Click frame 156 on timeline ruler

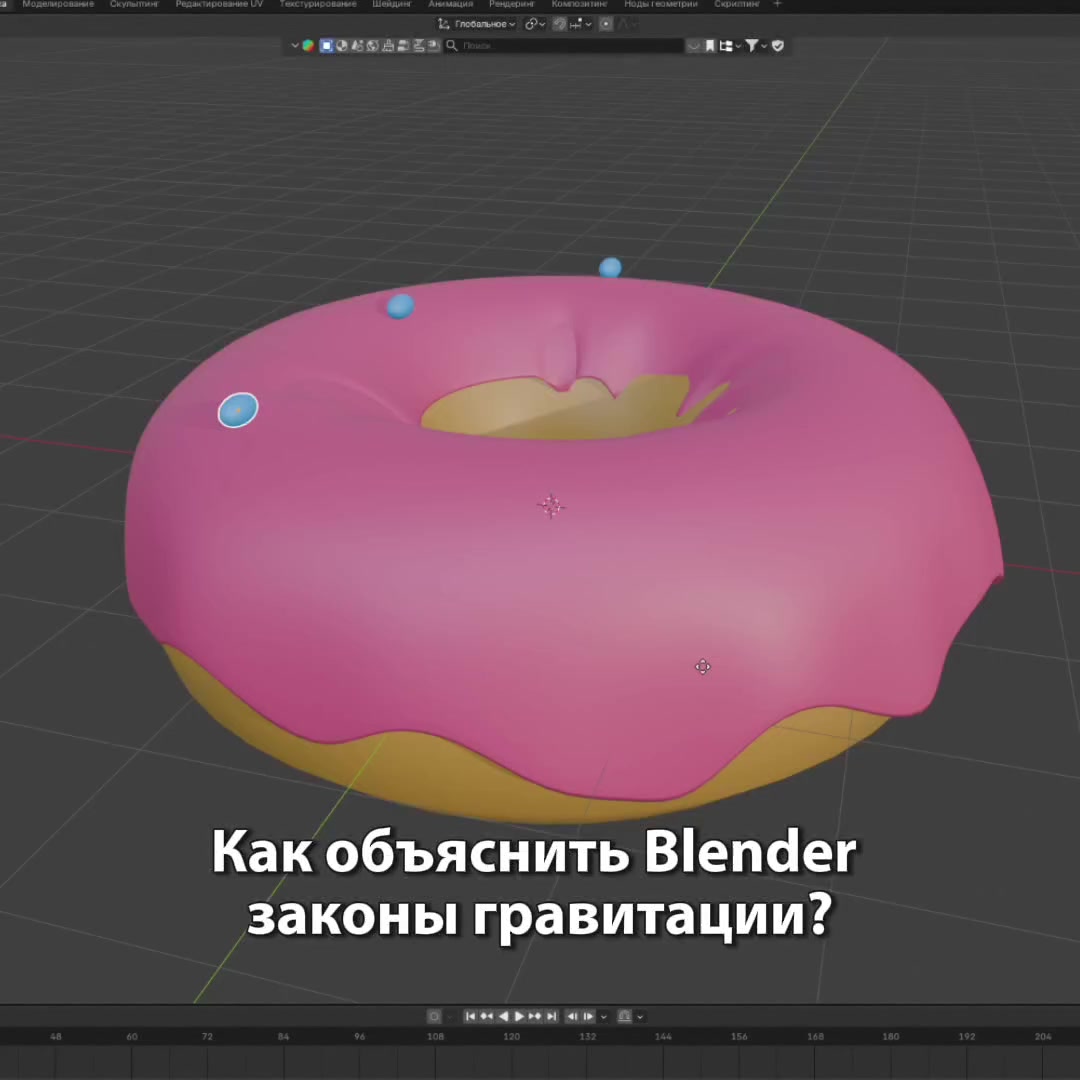[739, 1036]
